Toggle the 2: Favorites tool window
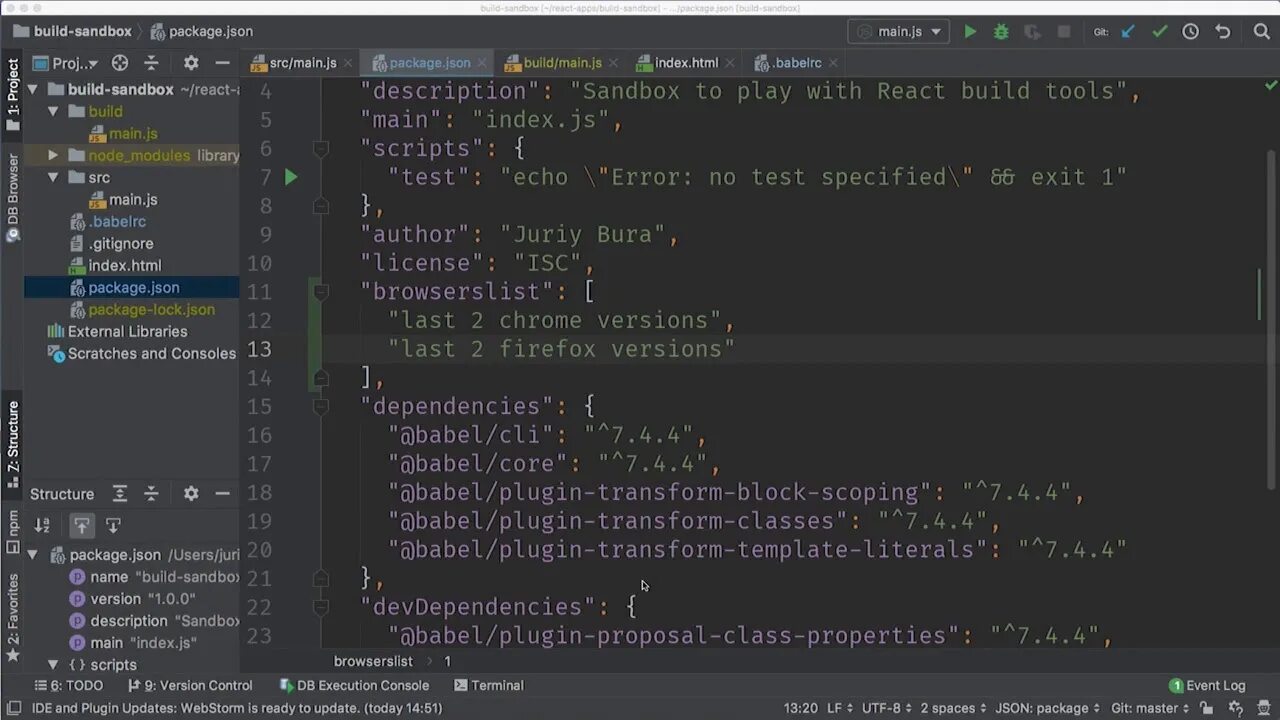This screenshot has width=1280, height=720. point(13,617)
